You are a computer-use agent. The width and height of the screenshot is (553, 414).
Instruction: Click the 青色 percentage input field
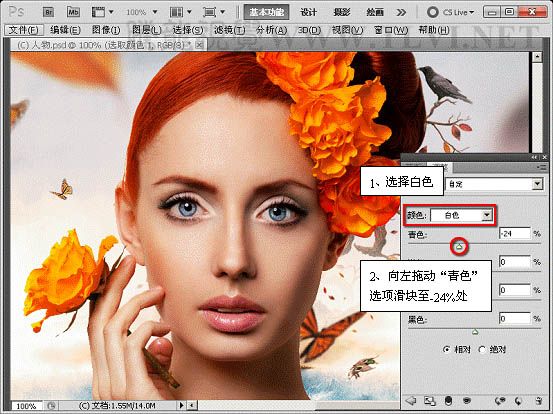point(515,233)
